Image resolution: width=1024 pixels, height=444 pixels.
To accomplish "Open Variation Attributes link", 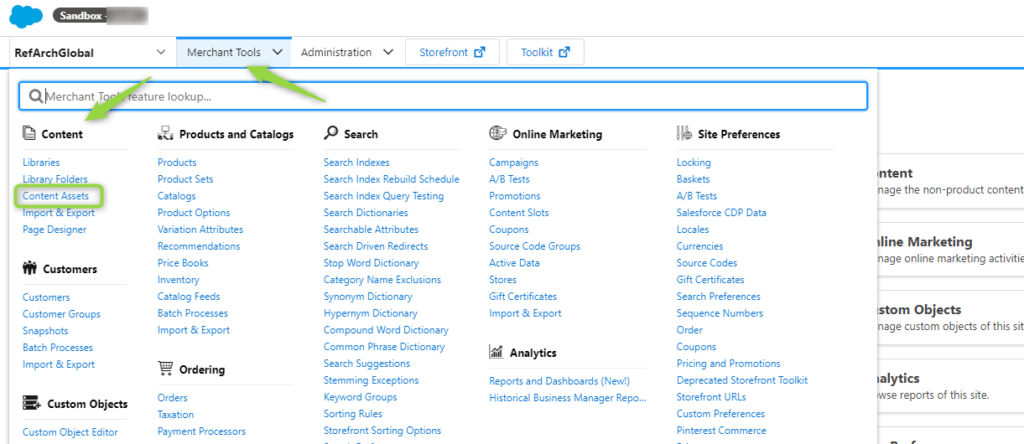I will tap(200, 229).
